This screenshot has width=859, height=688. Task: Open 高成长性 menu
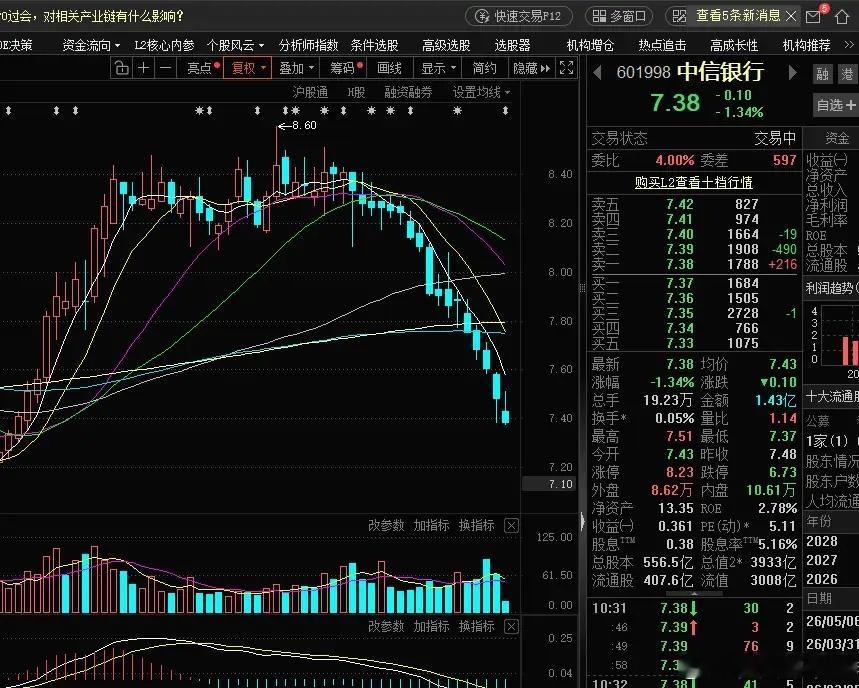point(734,45)
